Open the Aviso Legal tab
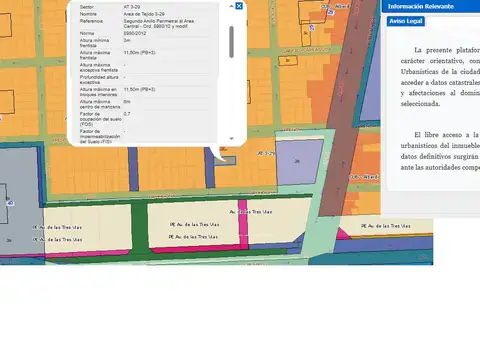The width and height of the screenshot is (480, 360). pyautogui.click(x=406, y=21)
